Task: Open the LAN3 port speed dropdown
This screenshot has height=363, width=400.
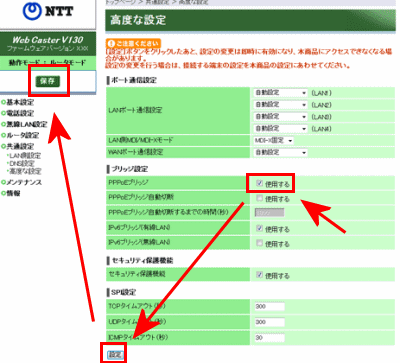Action: 280,117
